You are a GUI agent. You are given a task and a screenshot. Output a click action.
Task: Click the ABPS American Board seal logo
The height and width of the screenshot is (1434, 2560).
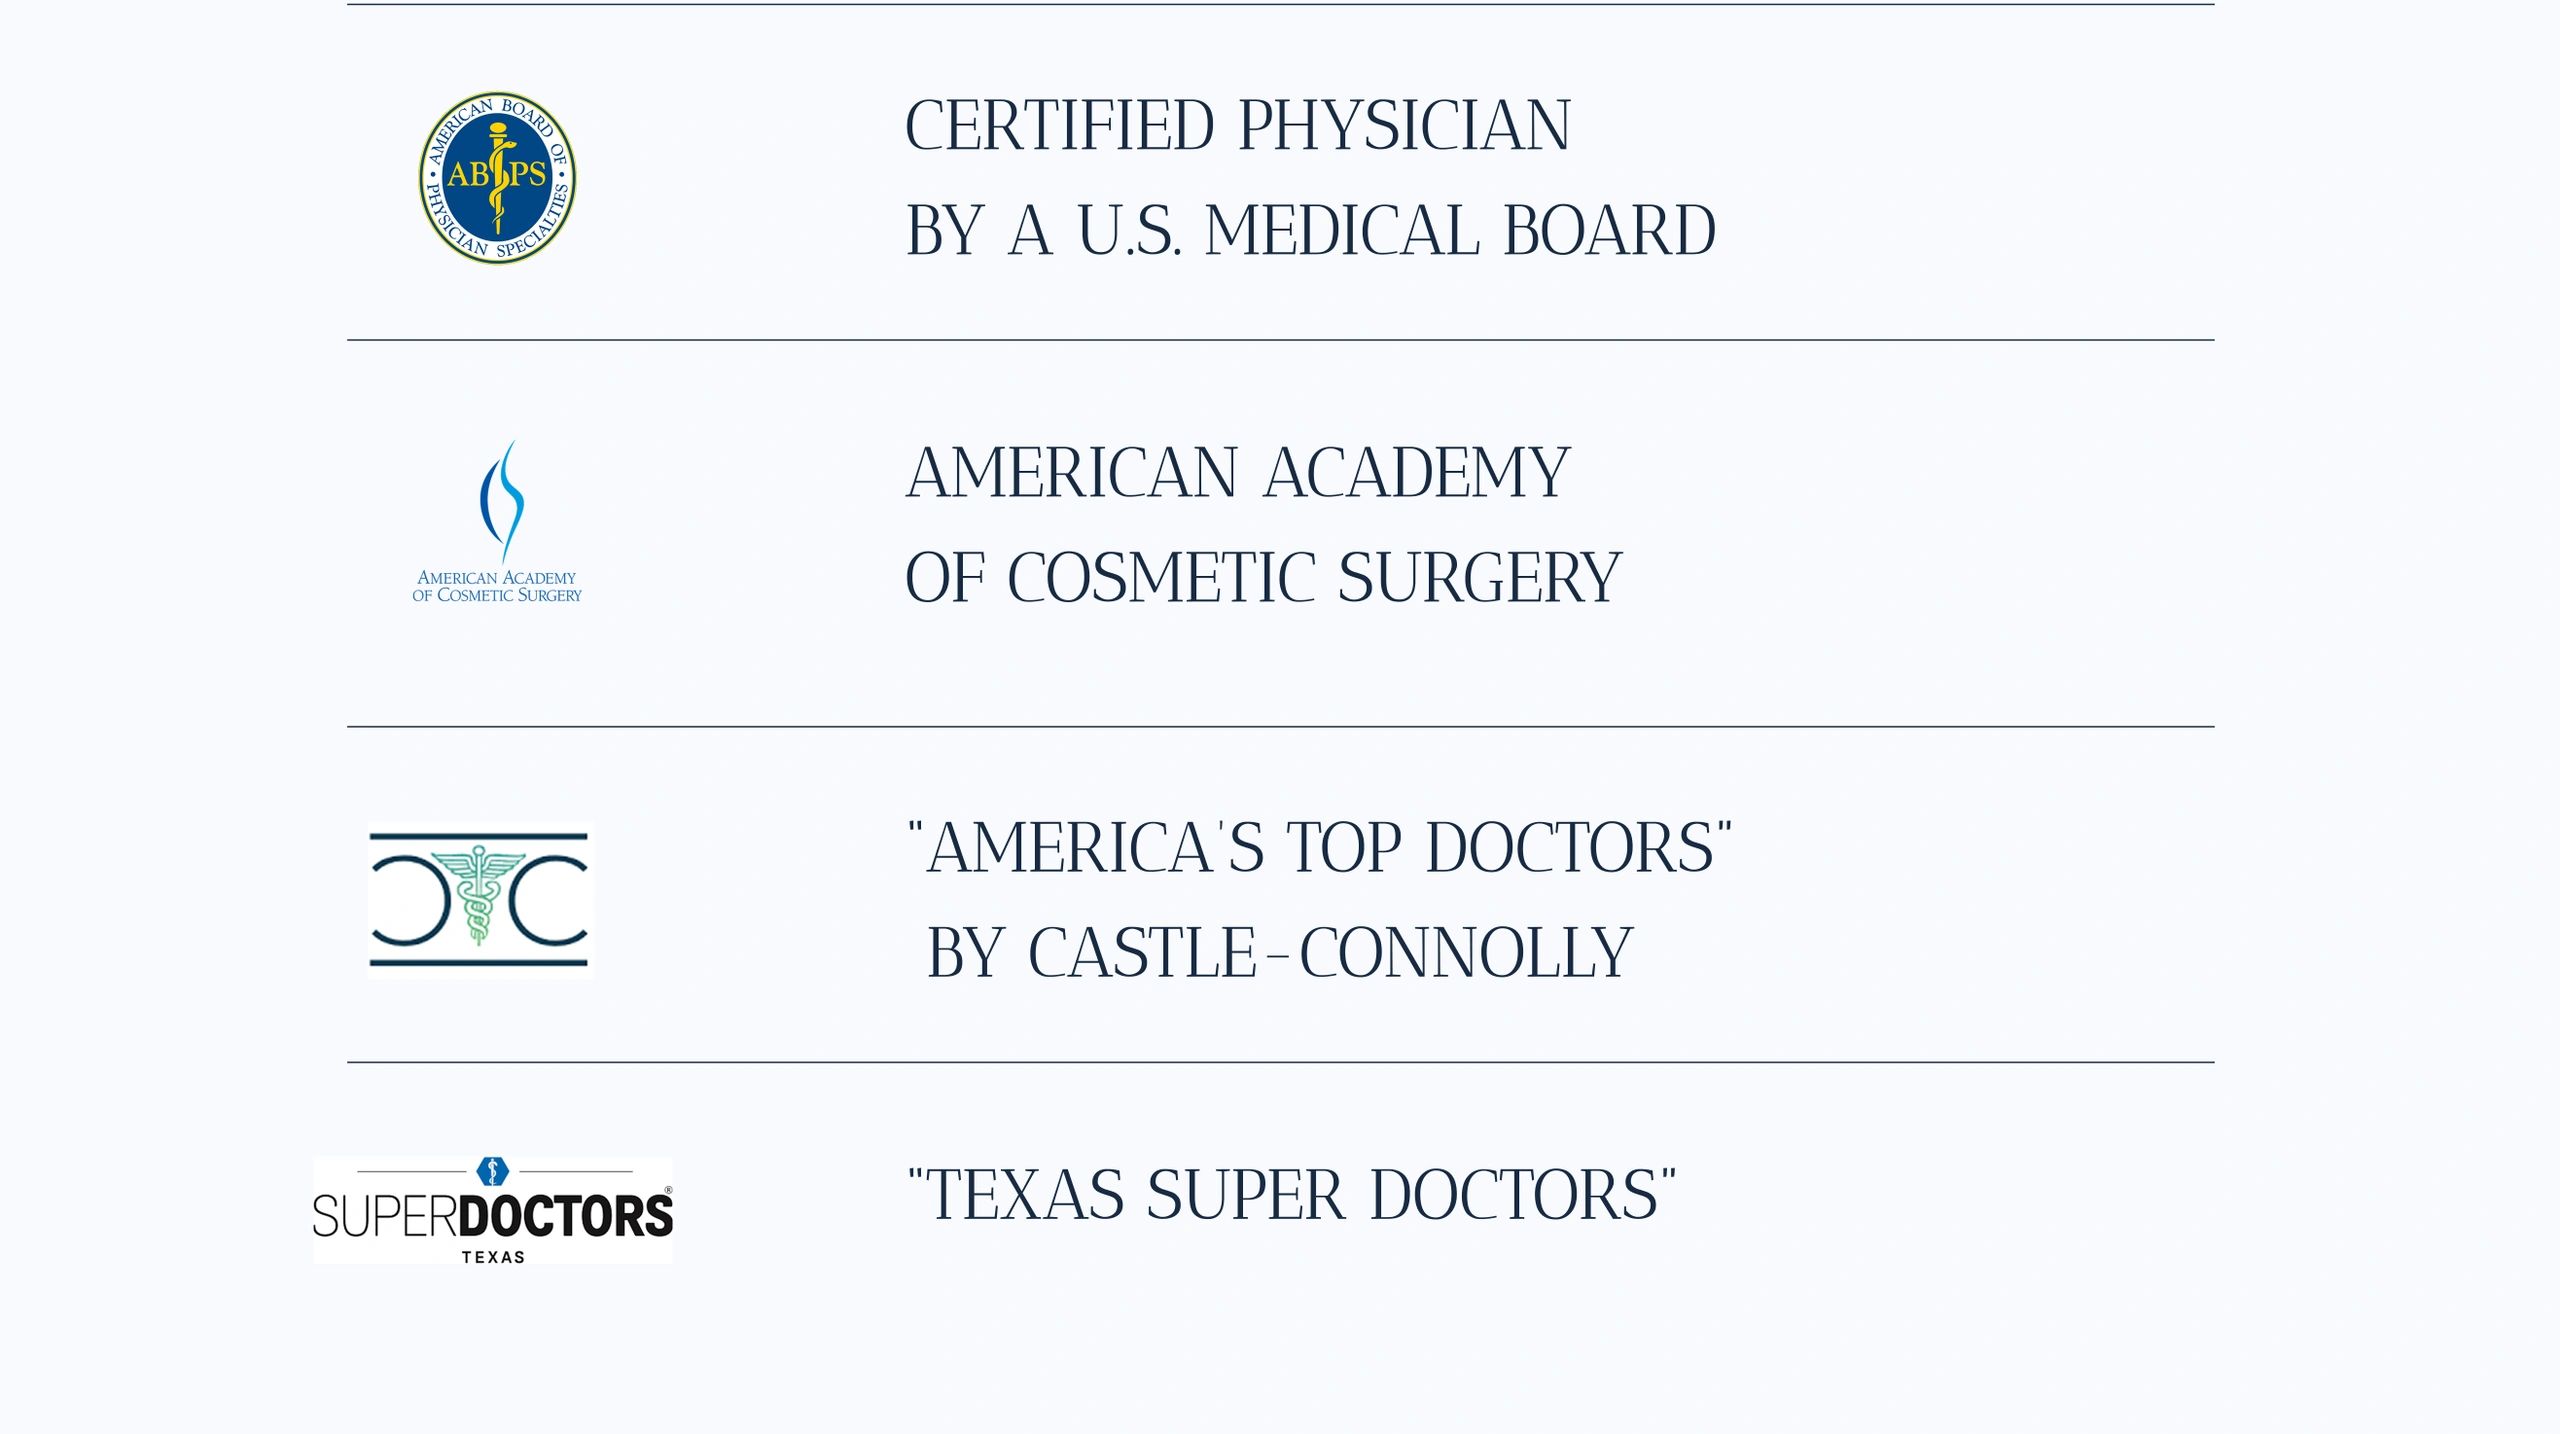497,177
